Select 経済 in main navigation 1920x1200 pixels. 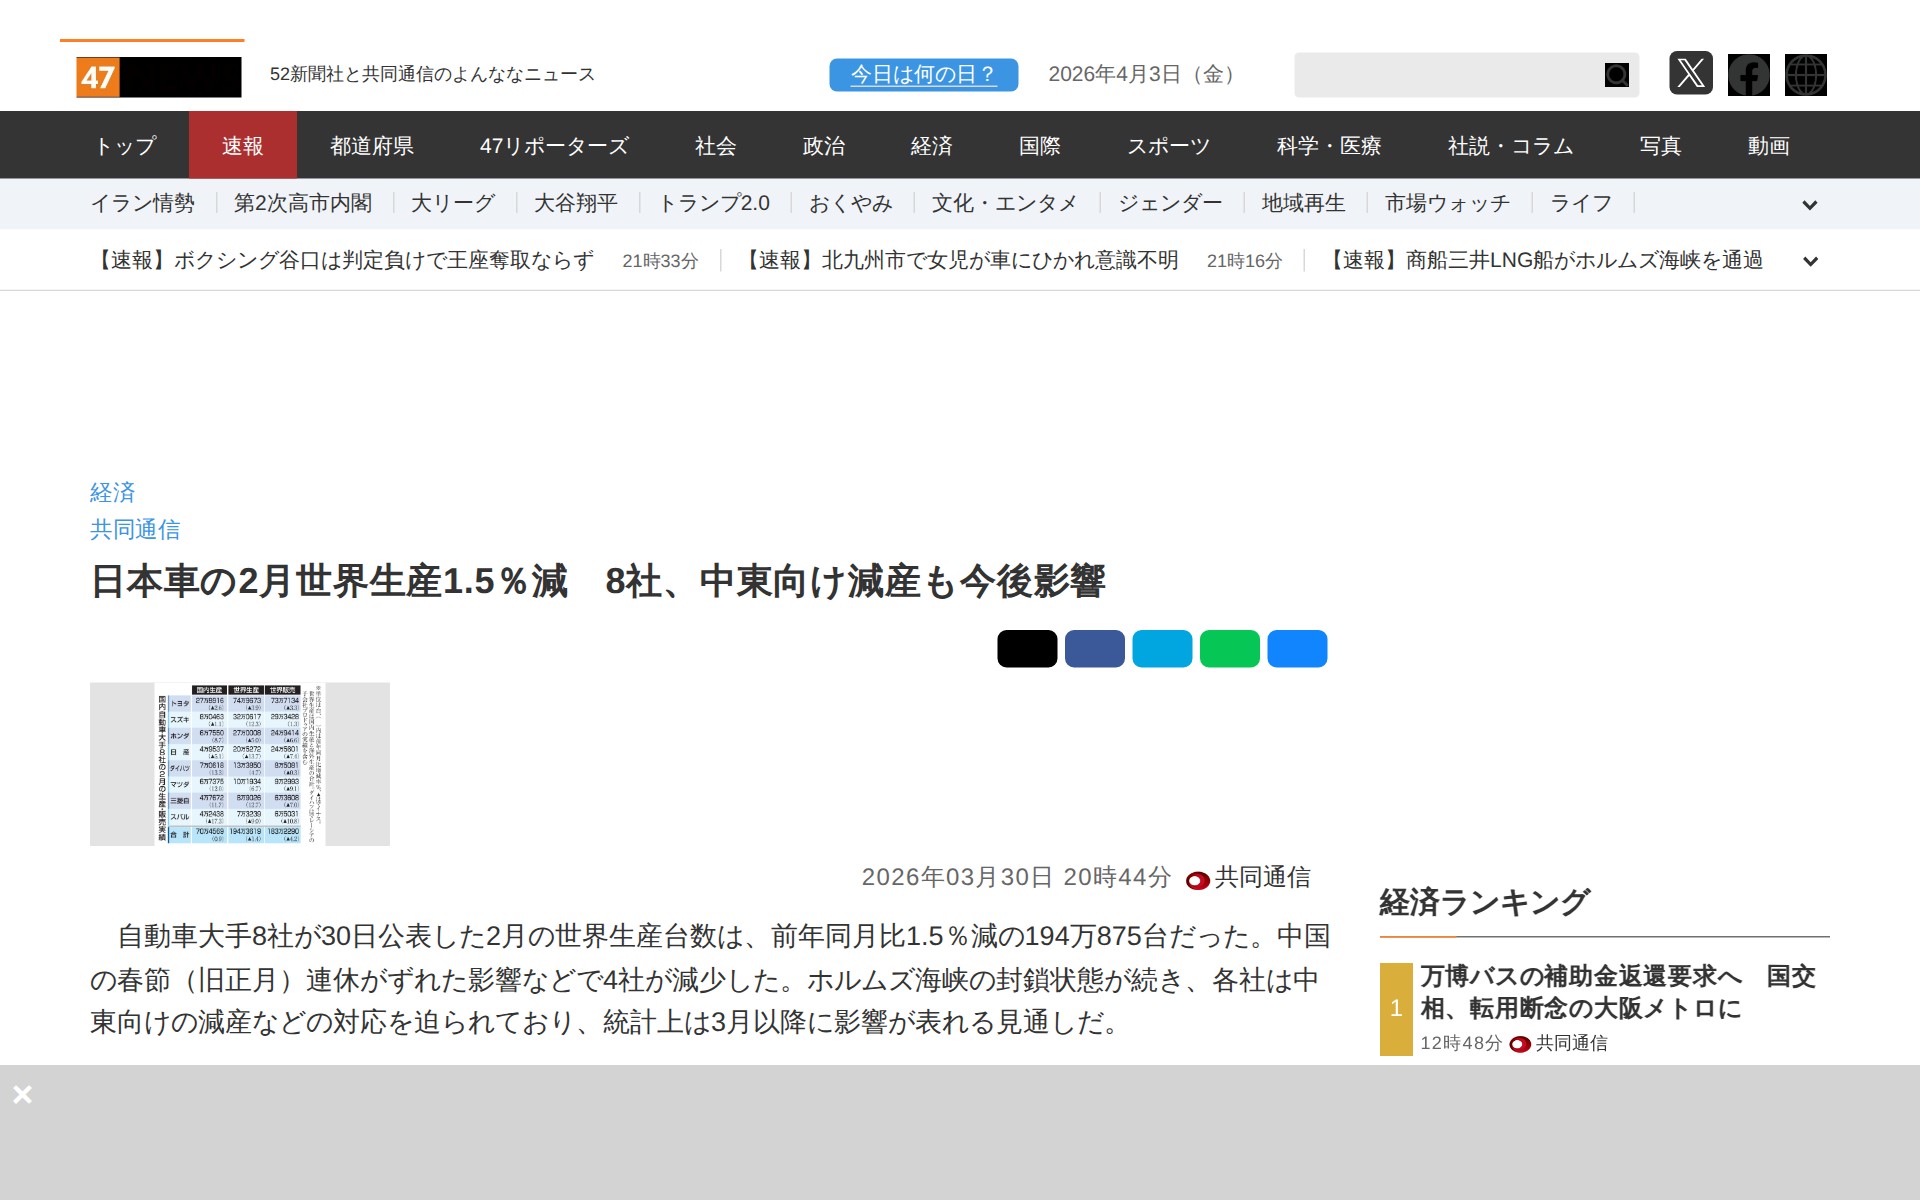(930, 146)
